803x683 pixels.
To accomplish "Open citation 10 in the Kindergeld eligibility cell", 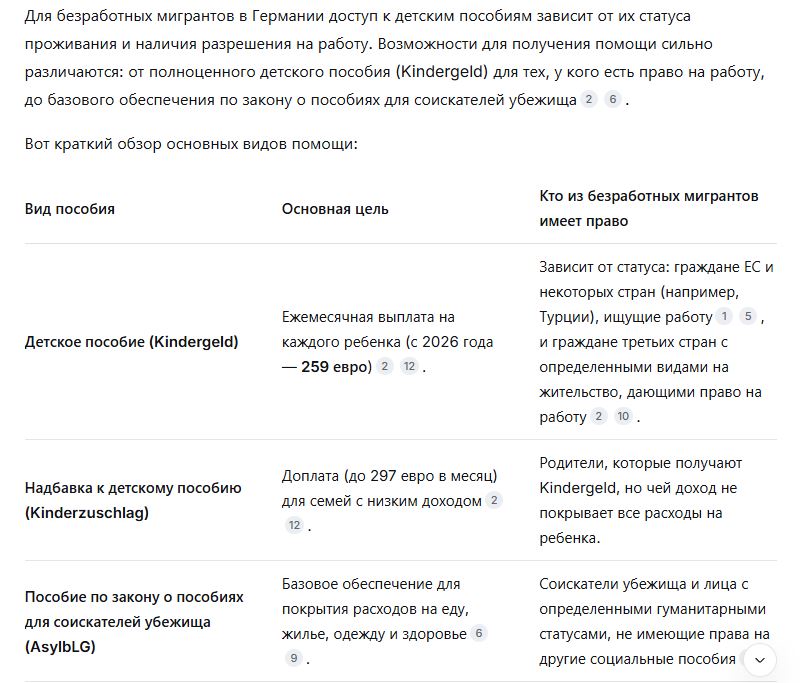I will (623, 416).
